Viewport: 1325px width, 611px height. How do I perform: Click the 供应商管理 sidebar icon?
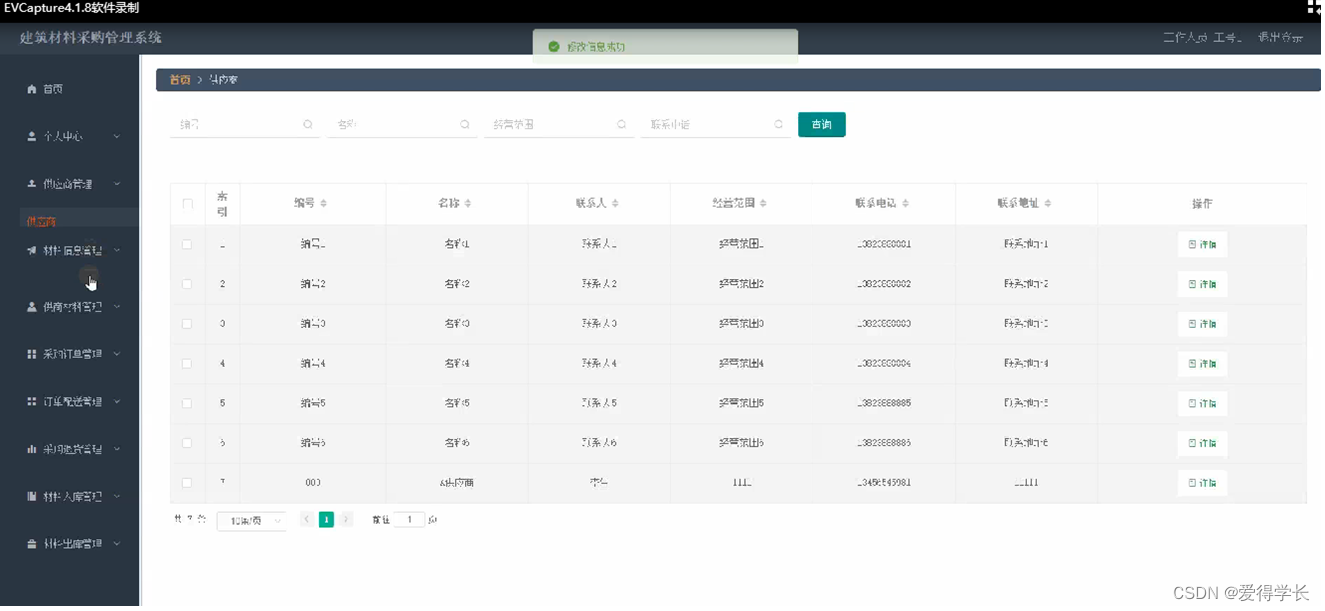pyautogui.click(x=31, y=184)
